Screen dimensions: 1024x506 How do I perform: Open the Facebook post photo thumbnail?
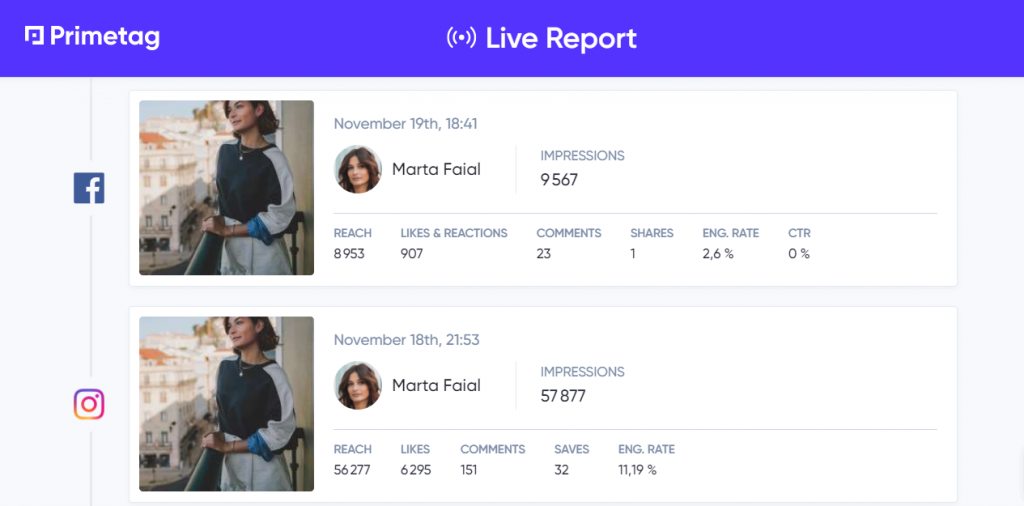[x=227, y=187]
